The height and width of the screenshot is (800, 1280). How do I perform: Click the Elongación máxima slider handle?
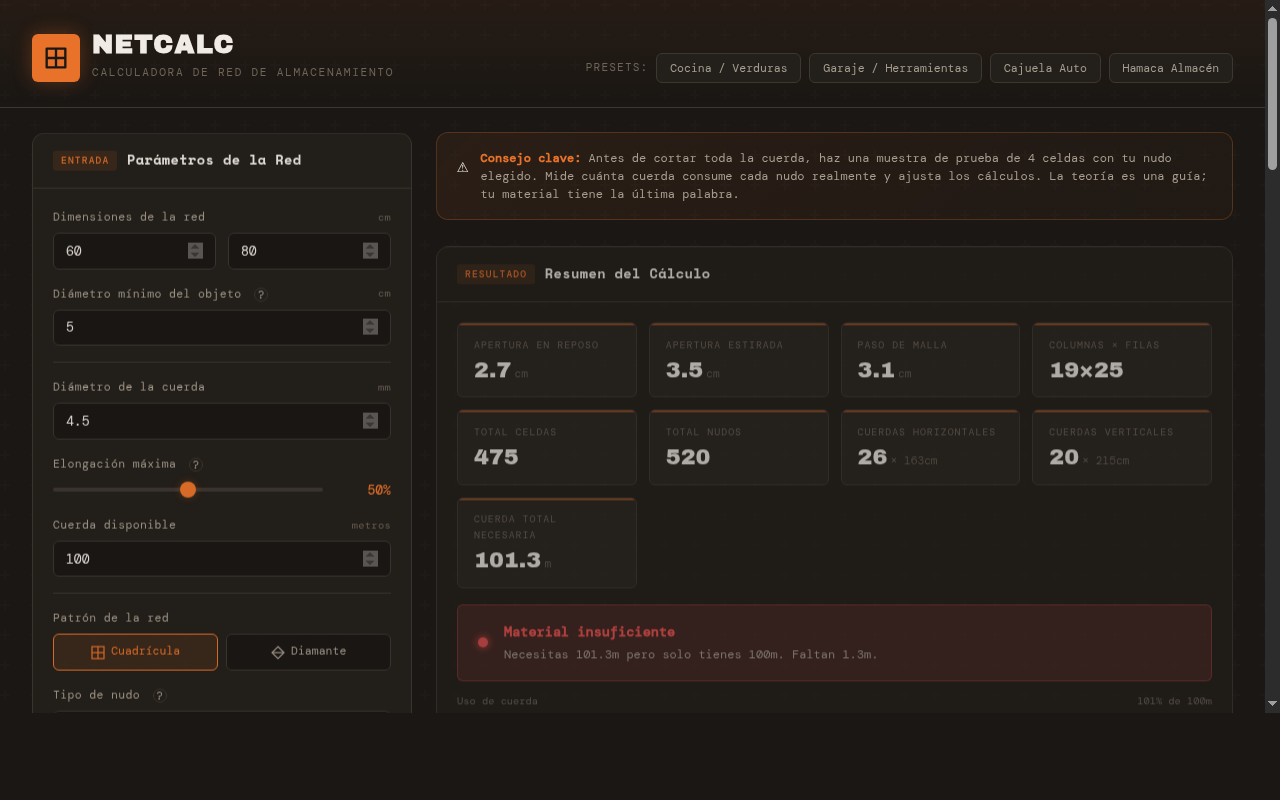click(x=188, y=489)
